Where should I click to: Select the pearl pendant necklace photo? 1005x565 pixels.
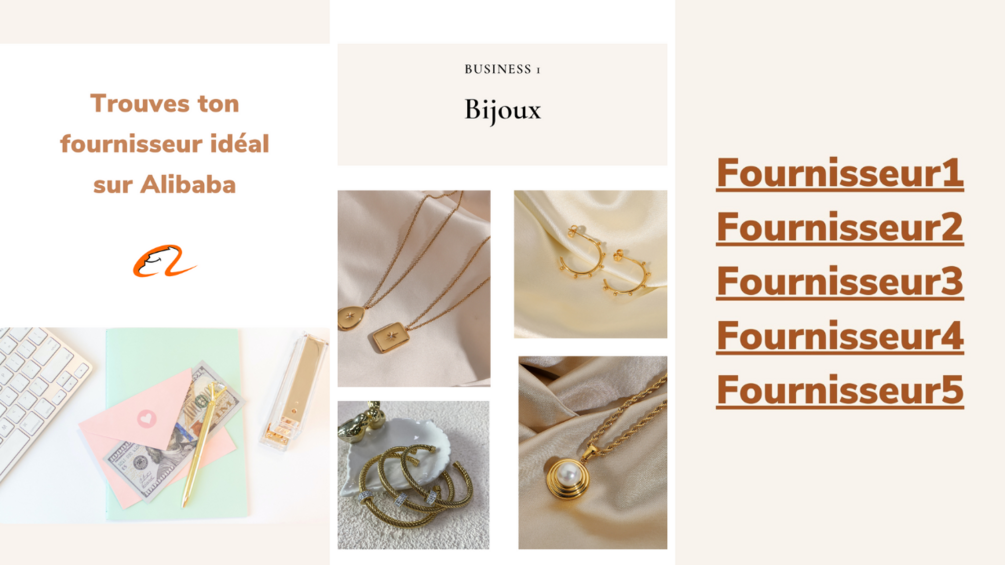click(x=593, y=452)
